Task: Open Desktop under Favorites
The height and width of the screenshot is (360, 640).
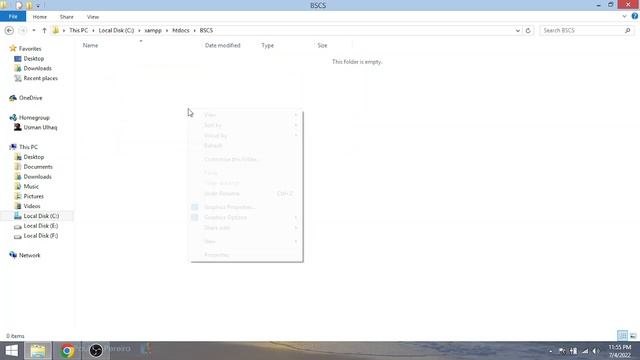Action: 33,59
